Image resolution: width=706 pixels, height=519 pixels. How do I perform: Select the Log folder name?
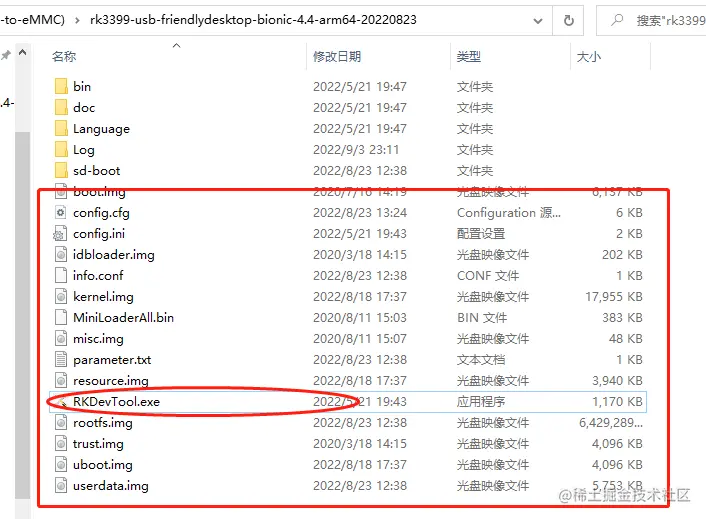84,150
